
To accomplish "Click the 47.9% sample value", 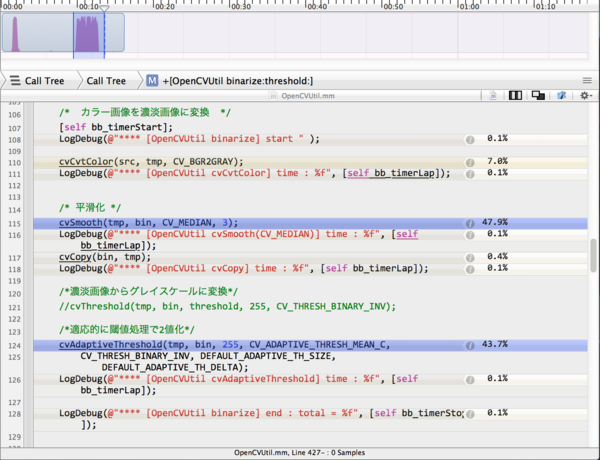I will pos(495,222).
